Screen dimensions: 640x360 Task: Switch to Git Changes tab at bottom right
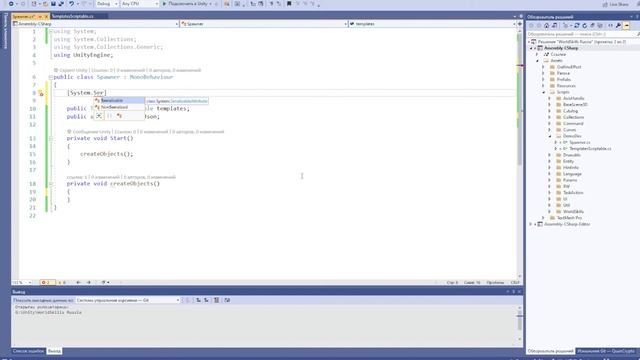tap(606, 351)
